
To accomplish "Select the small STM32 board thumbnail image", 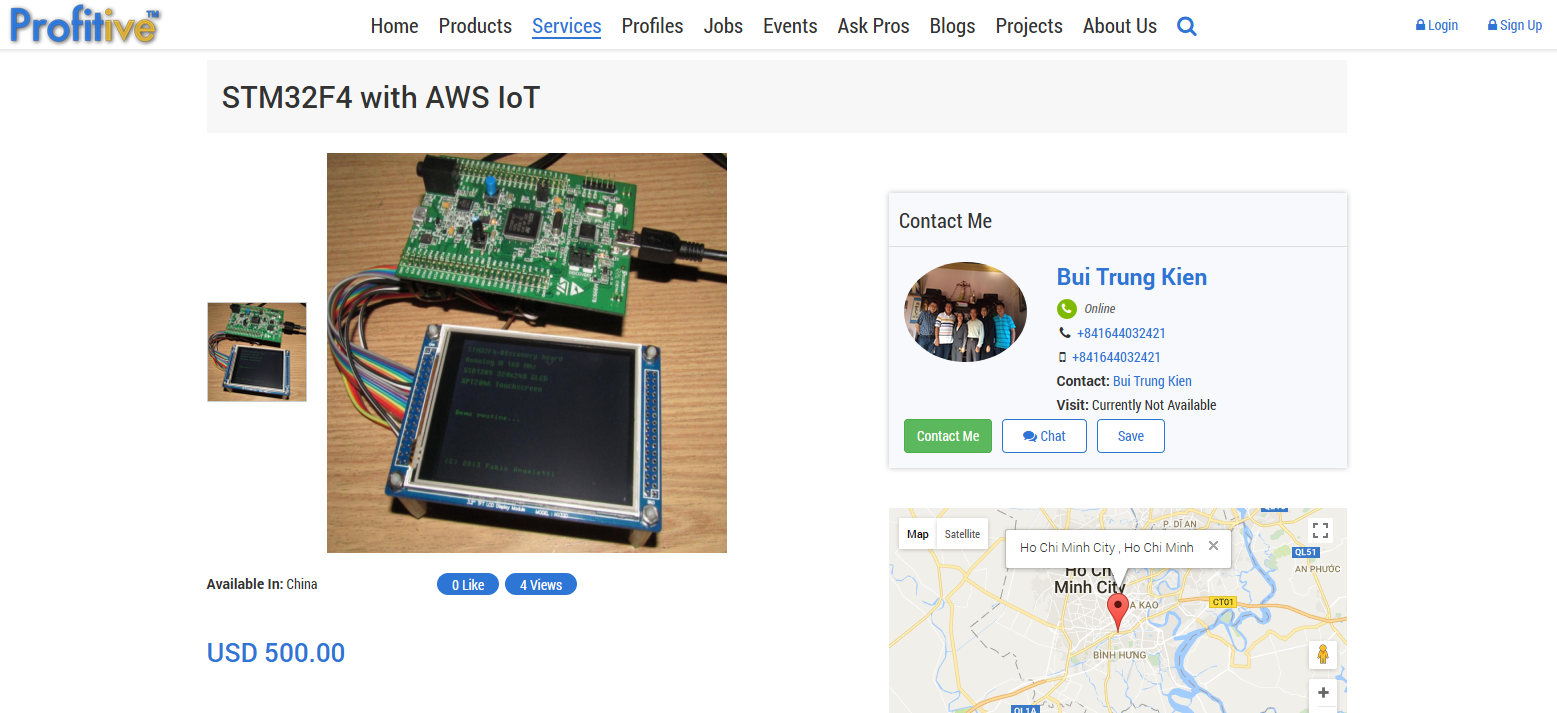I will tap(256, 351).
